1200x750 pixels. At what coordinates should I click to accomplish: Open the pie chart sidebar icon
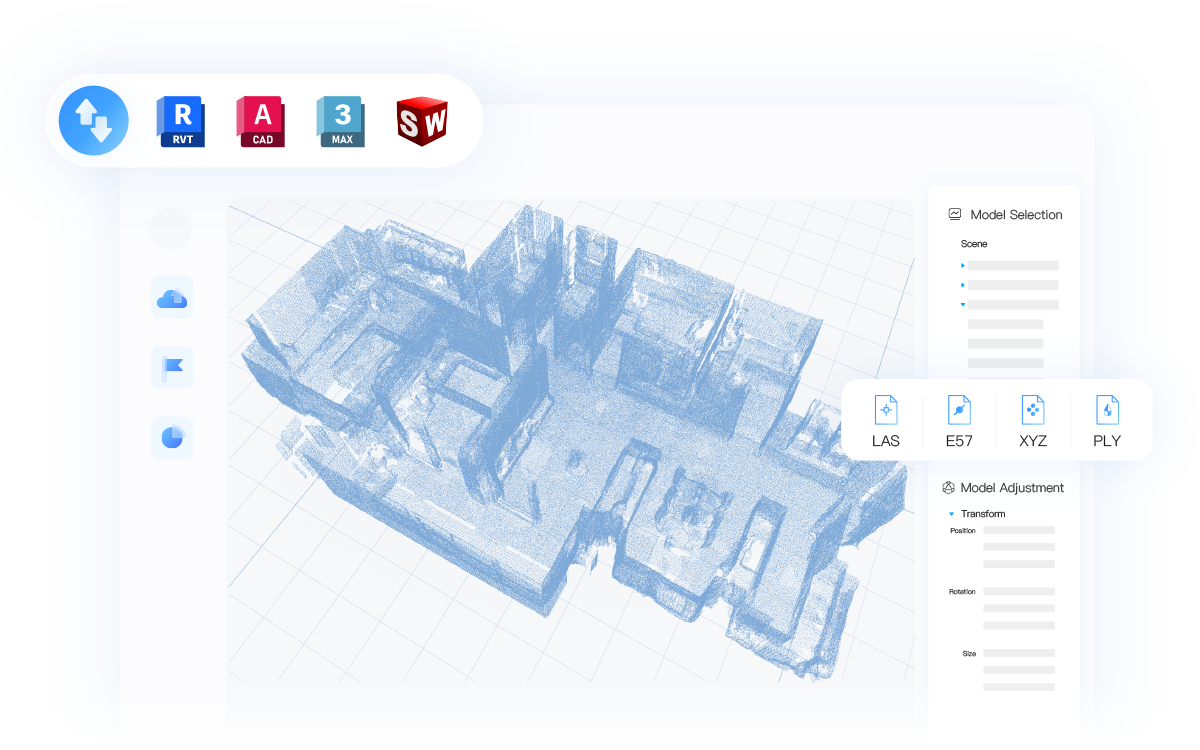(172, 438)
